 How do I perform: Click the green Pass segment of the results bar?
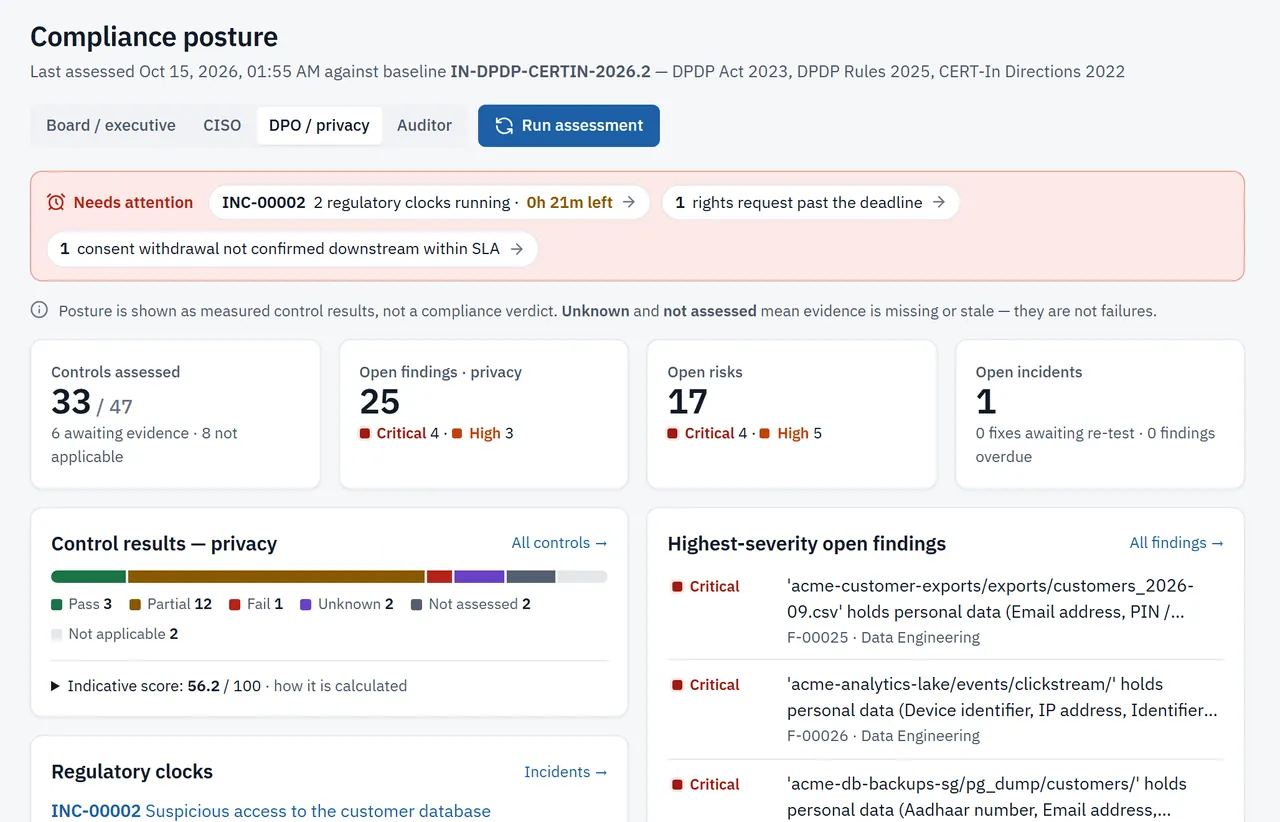tap(88, 576)
